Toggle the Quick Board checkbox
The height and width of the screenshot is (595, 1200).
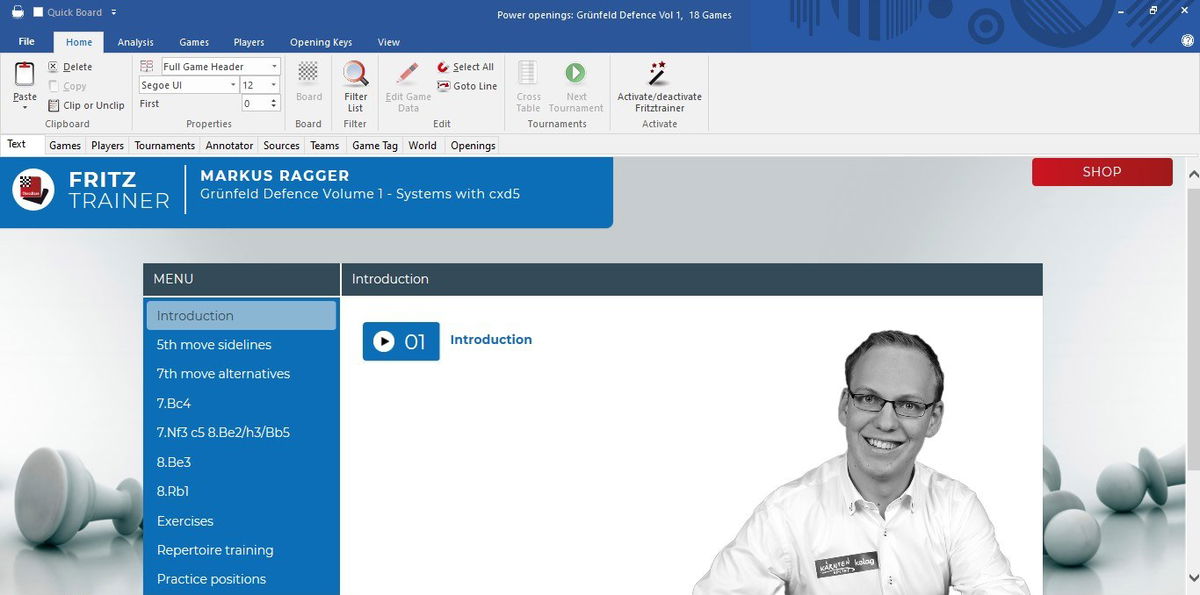(38, 12)
